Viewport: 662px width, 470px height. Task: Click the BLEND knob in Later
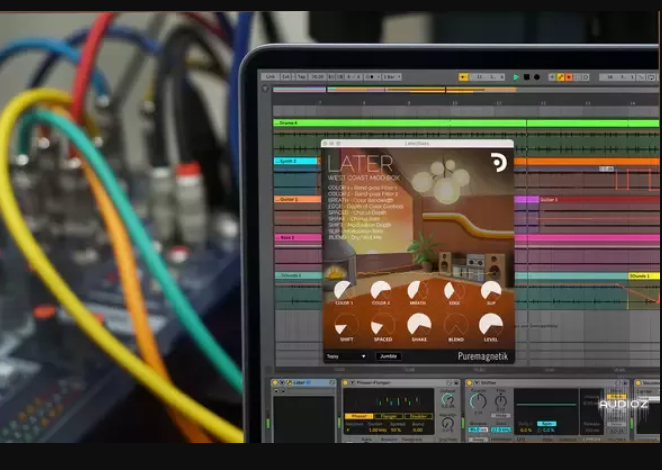pyautogui.click(x=456, y=325)
